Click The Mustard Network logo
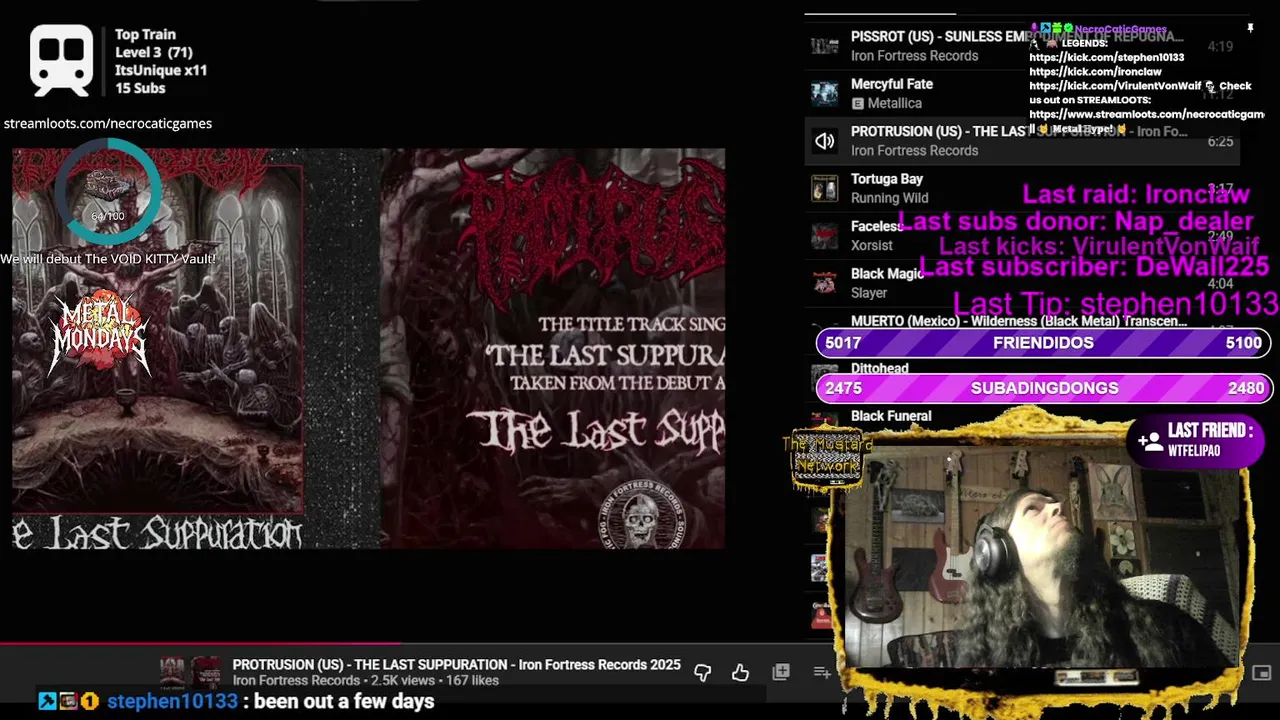The image size is (1280, 720). (826, 458)
